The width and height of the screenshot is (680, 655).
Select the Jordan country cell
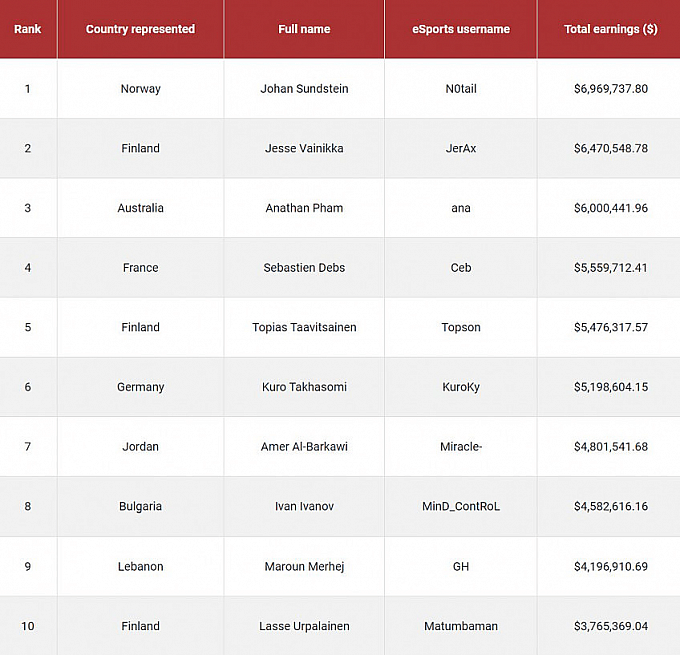[x=140, y=447]
